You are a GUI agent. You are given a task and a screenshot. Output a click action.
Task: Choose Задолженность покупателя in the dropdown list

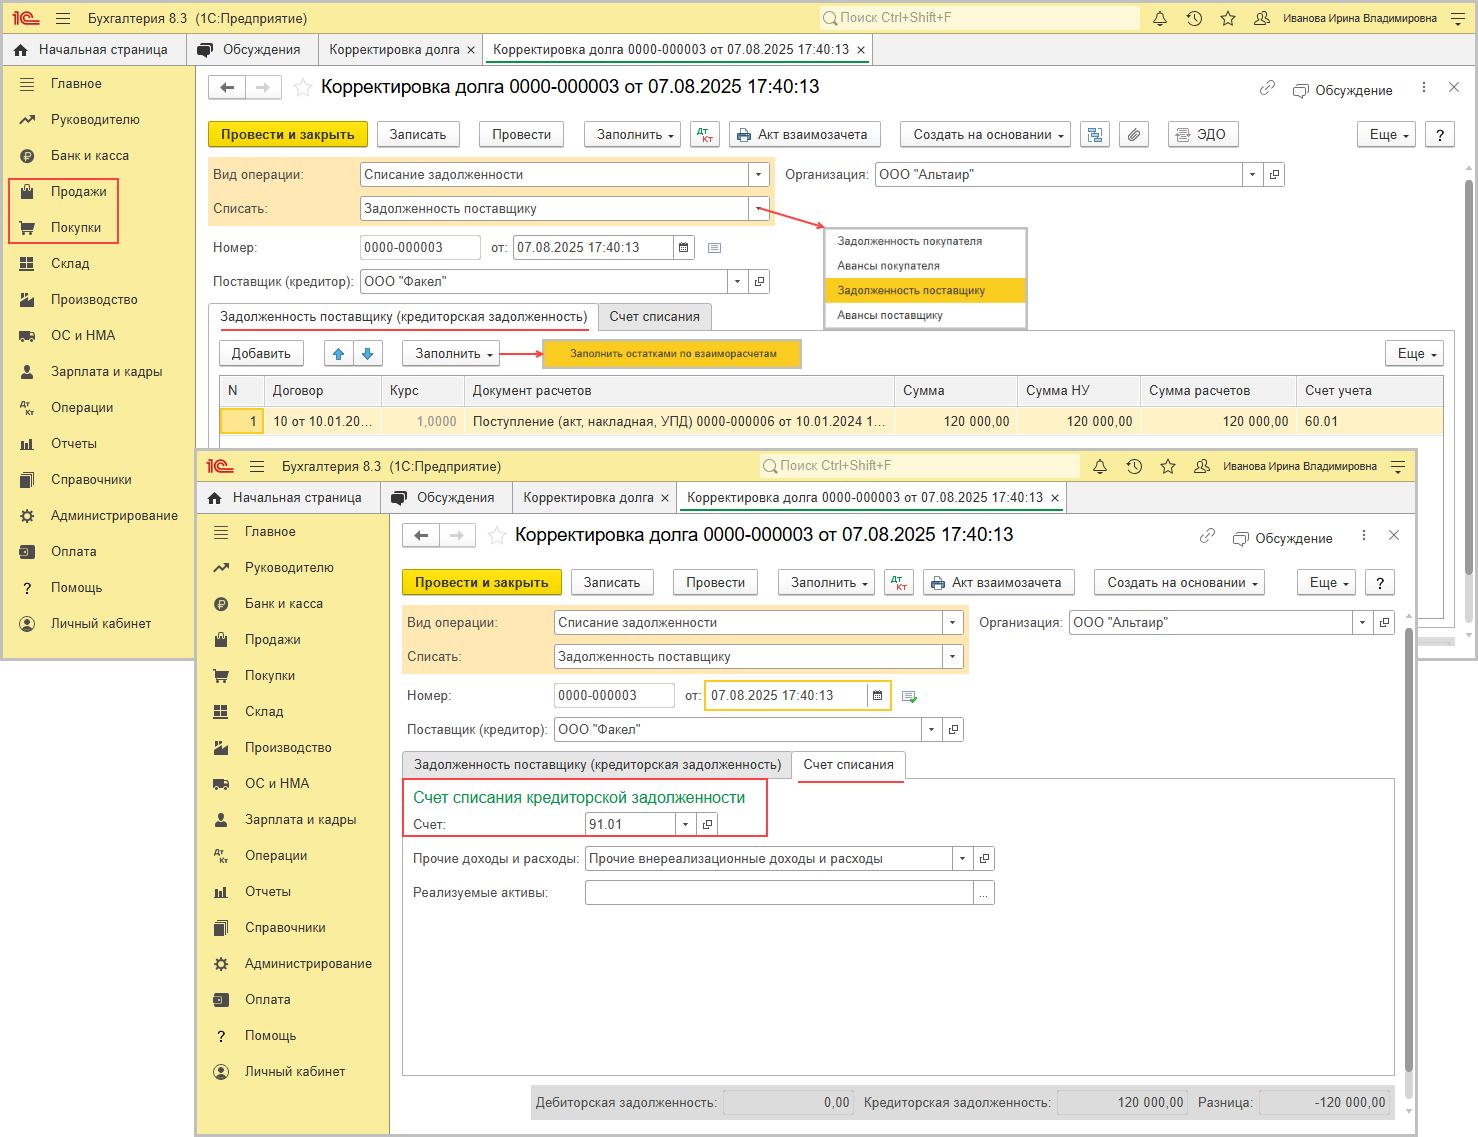click(909, 241)
